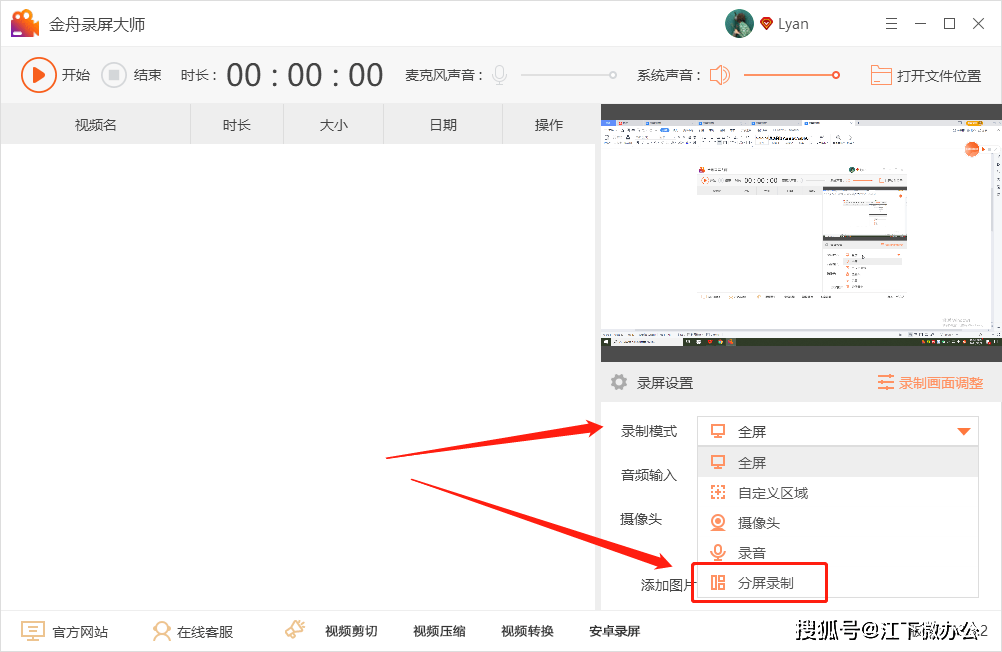1002x652 pixels.
Task: Click the recording settings gear icon
Action: 619,382
